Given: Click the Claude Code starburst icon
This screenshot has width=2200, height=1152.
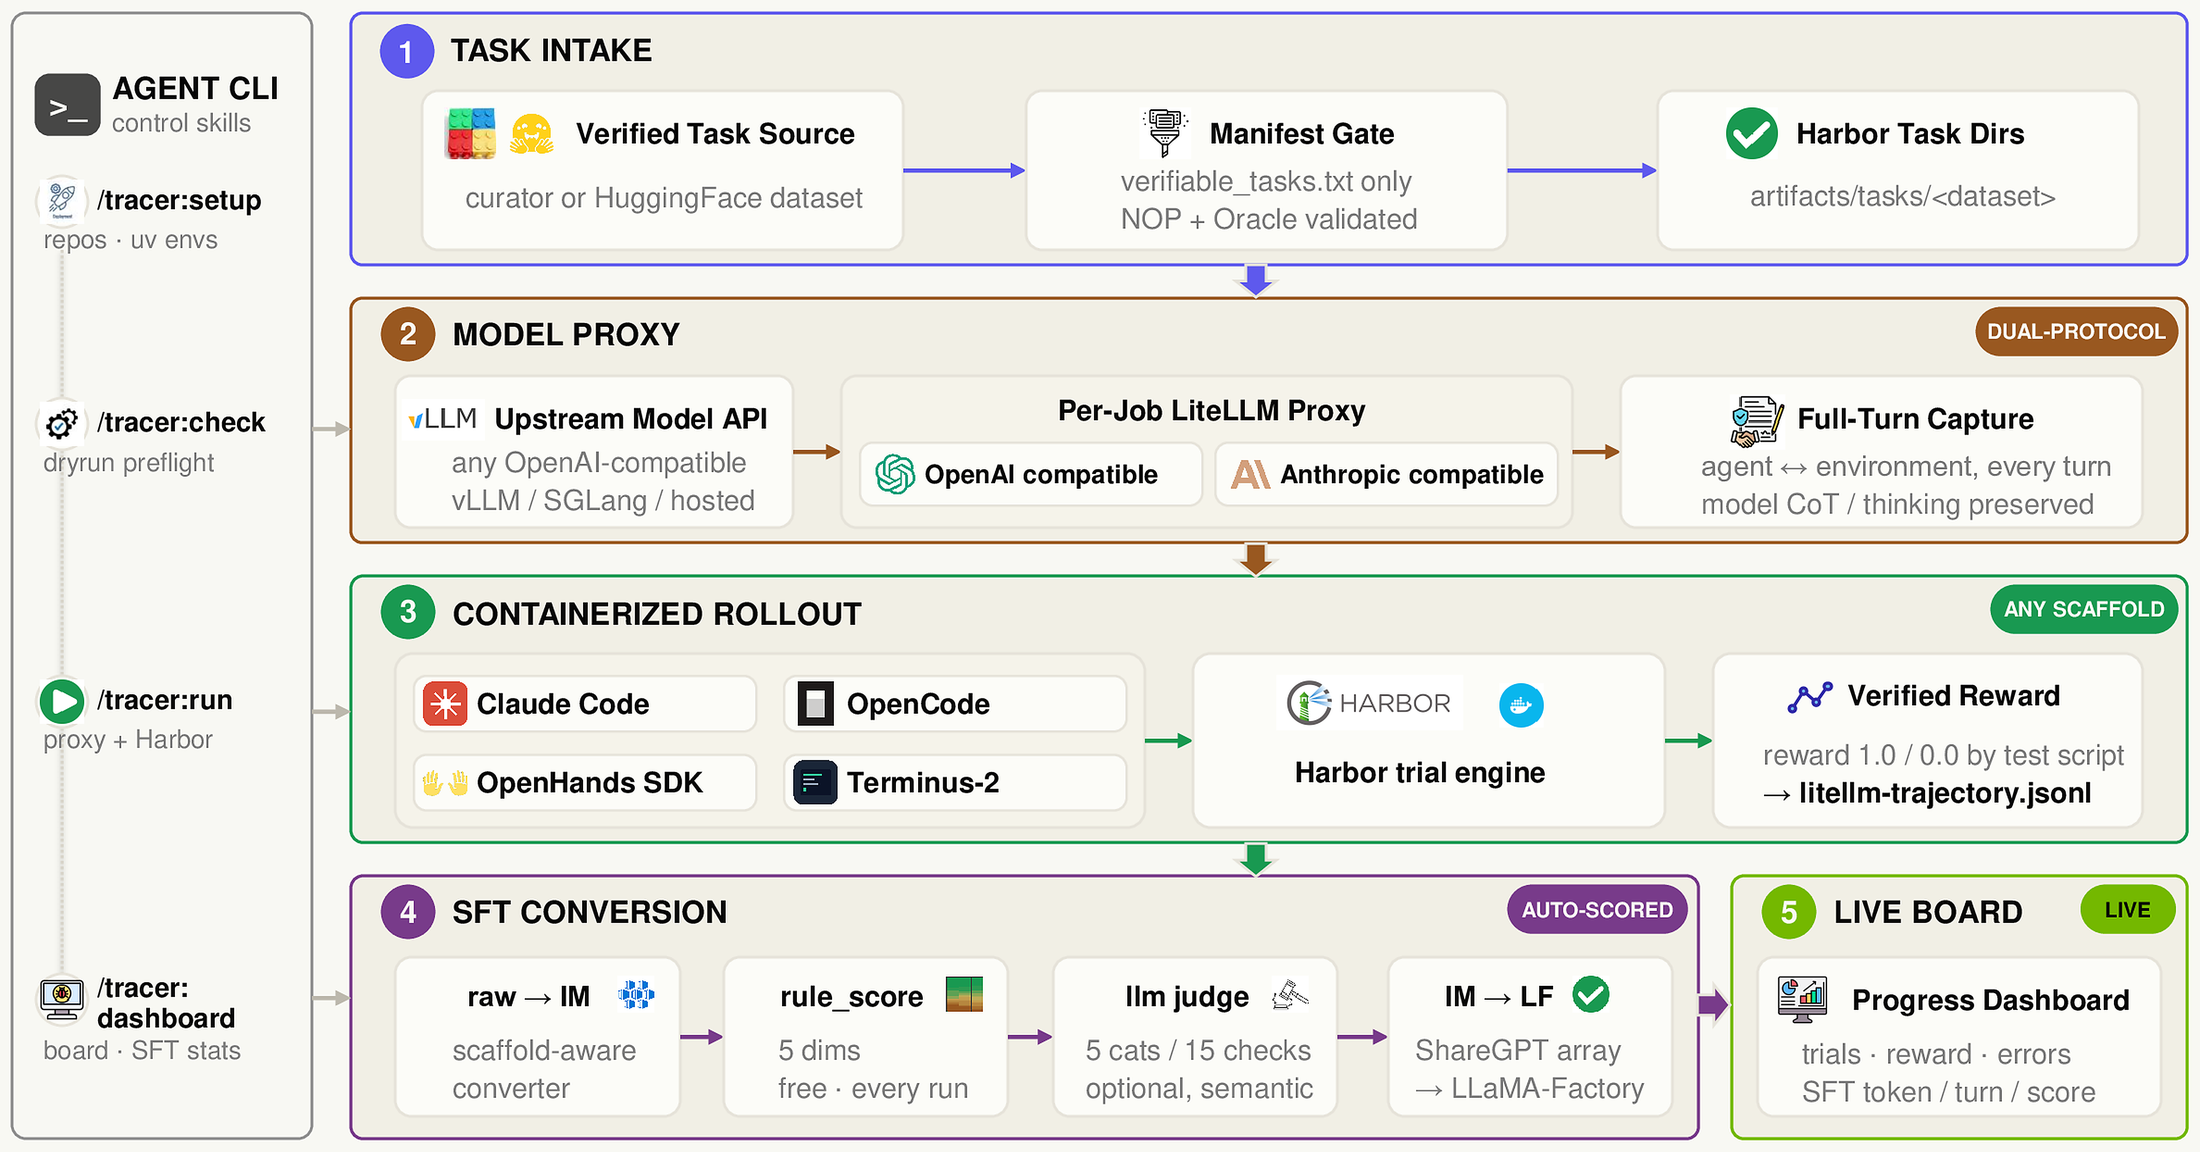Looking at the screenshot, I should pos(445,704).
